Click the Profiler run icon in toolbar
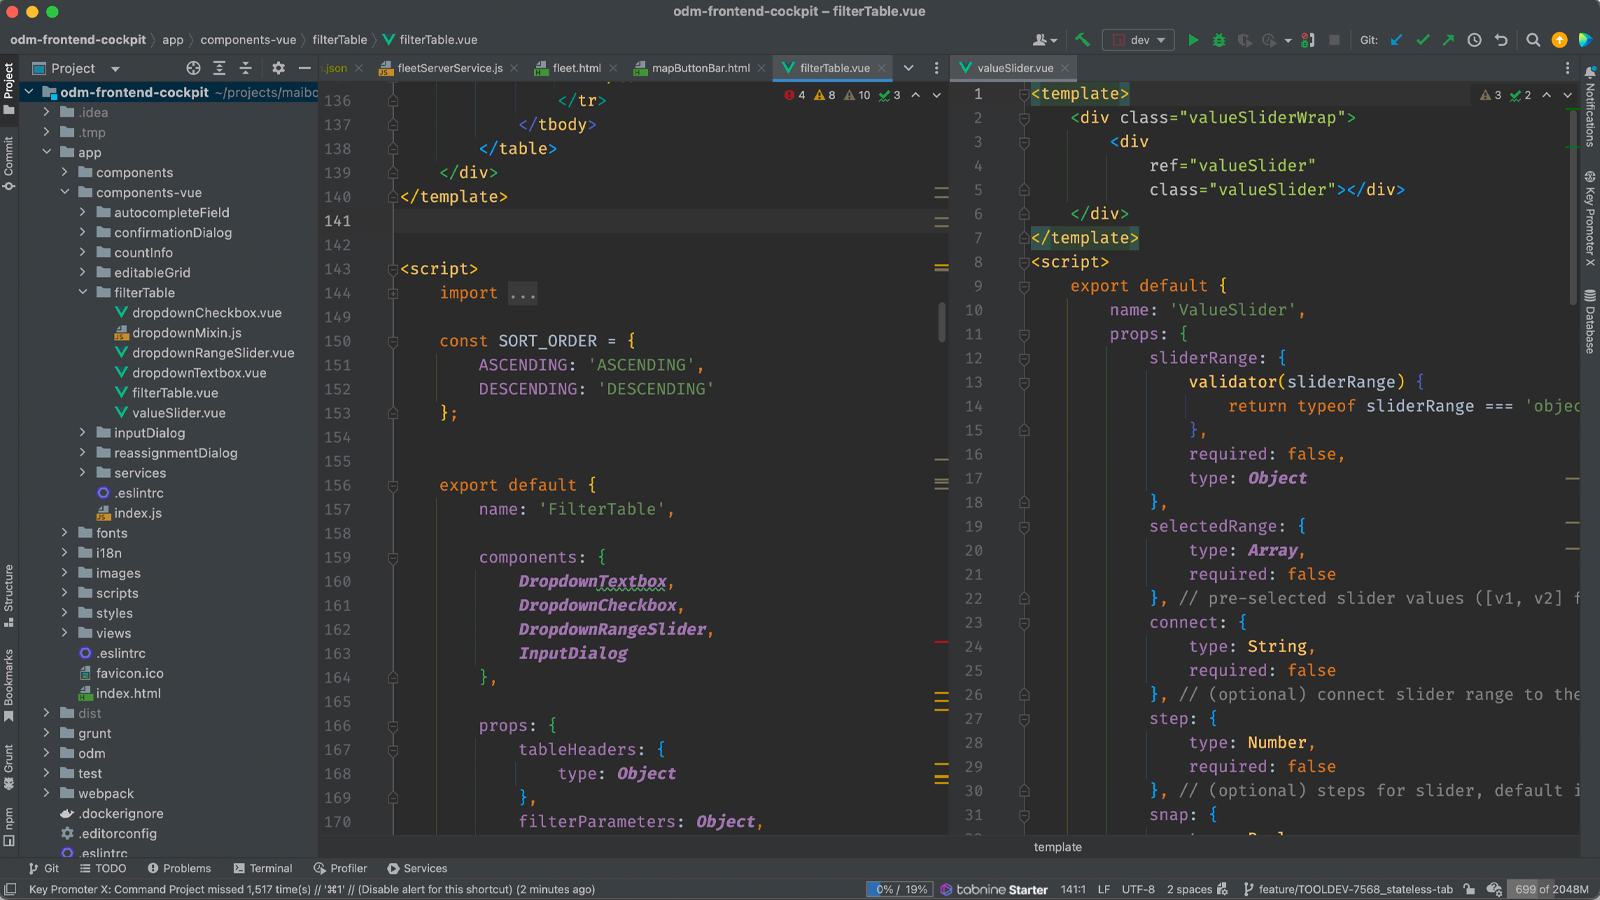Screen dimensions: 1600x900 1269,40
